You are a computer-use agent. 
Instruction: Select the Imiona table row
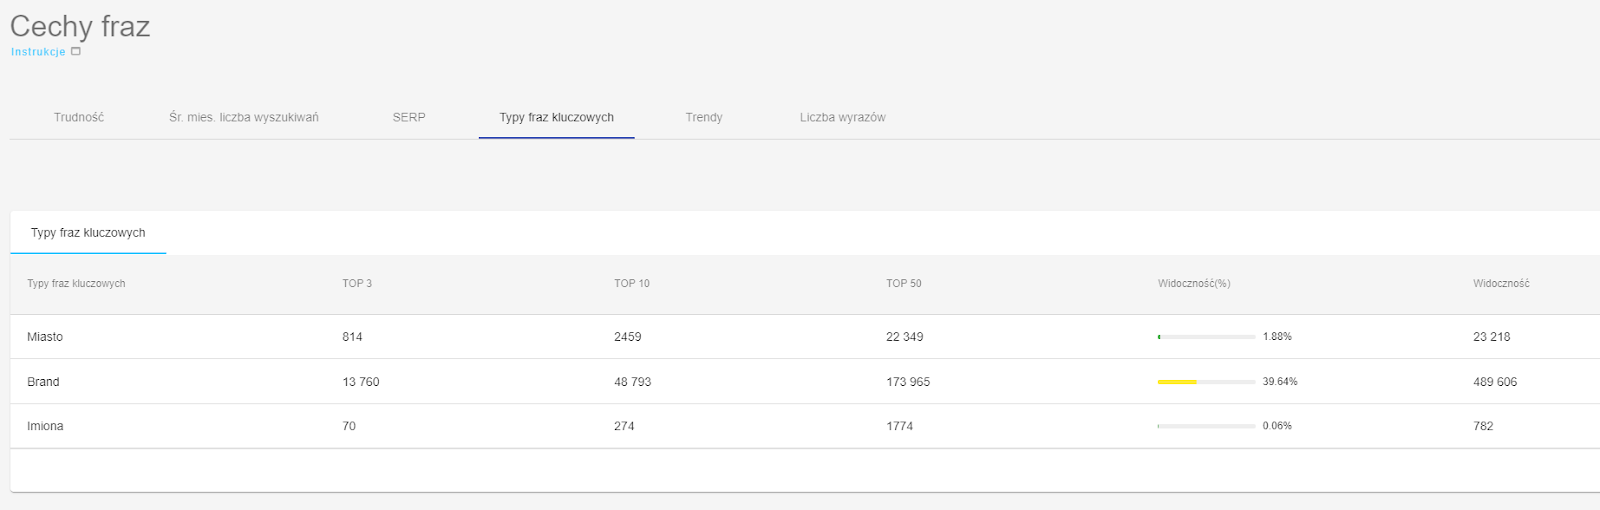(805, 426)
